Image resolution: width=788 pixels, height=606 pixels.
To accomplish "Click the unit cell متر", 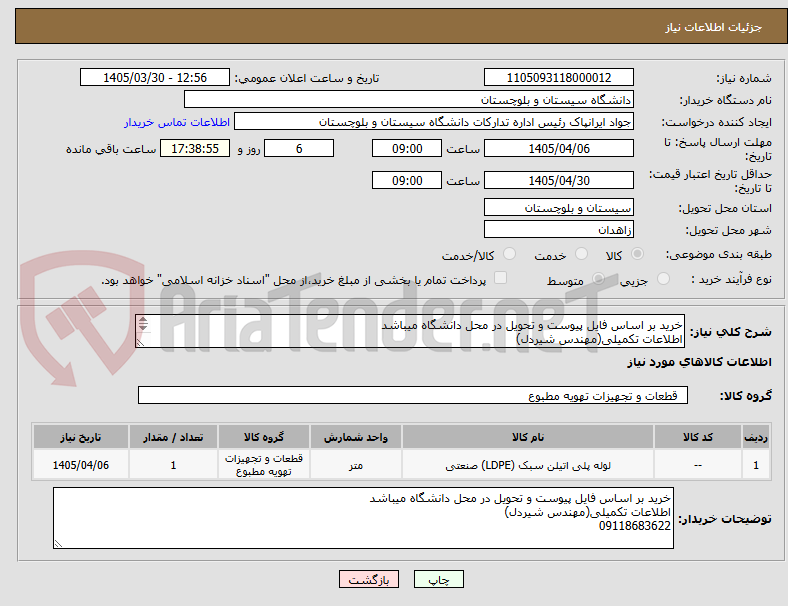I will click(356, 465).
